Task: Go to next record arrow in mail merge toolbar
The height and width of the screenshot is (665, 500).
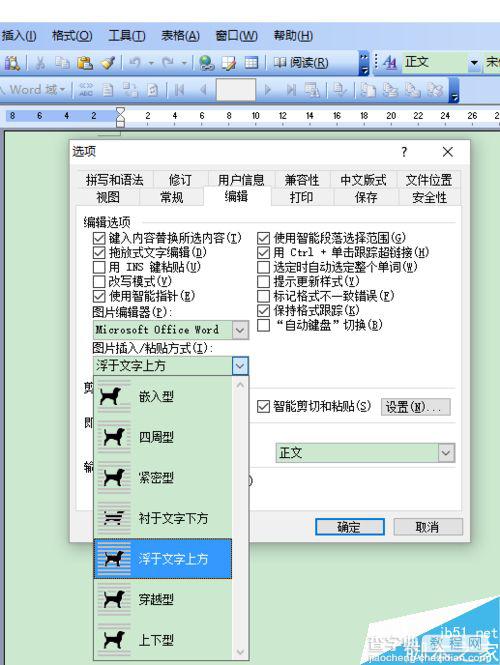Action: pos(268,90)
